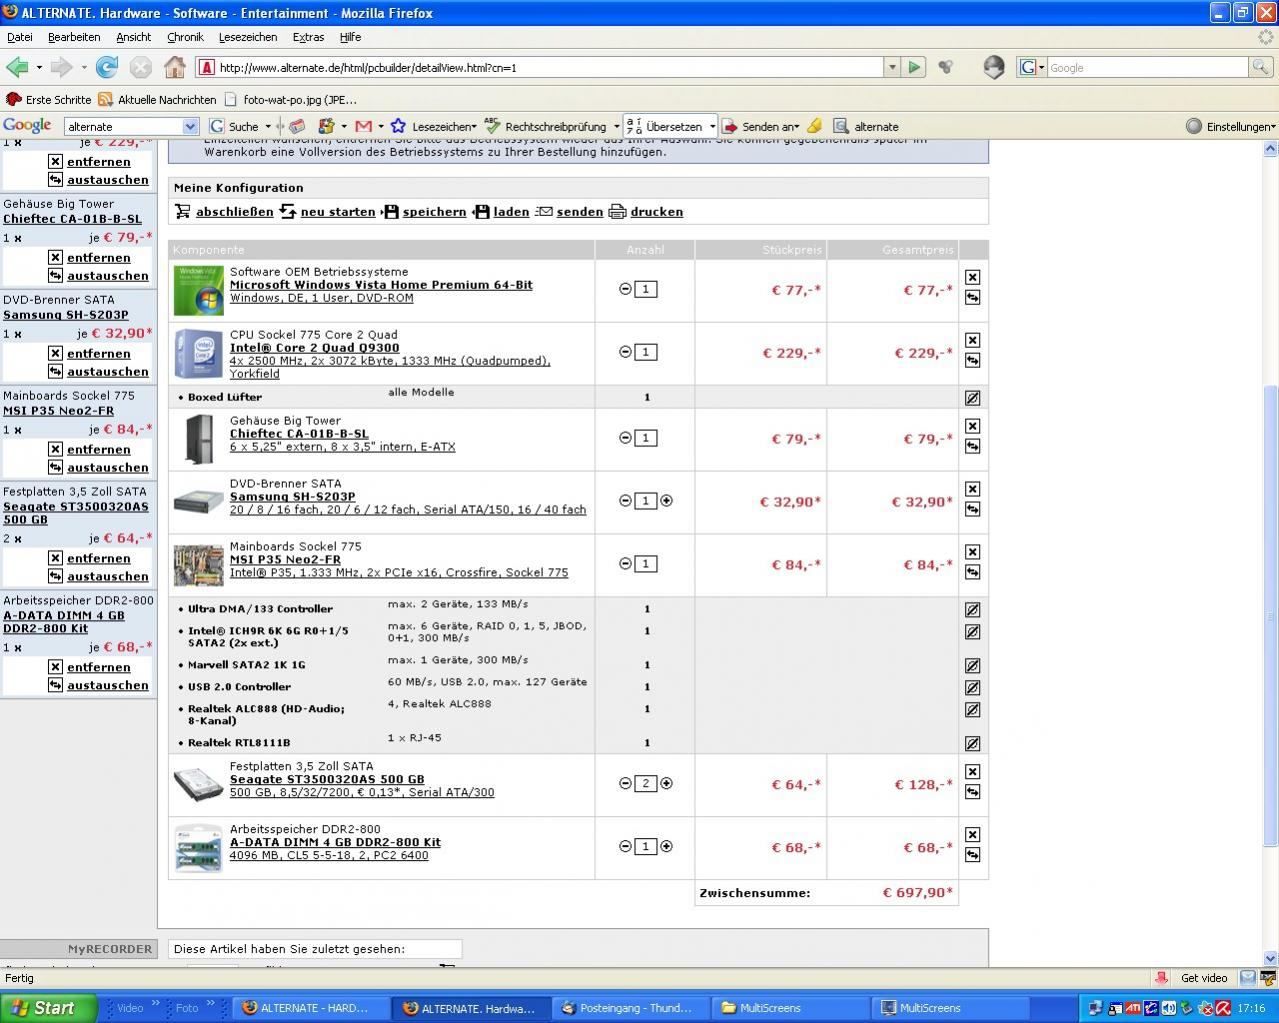Decrease quantity of Windows Vista Home Premium
Screen dimensions: 1279x1023
625,289
